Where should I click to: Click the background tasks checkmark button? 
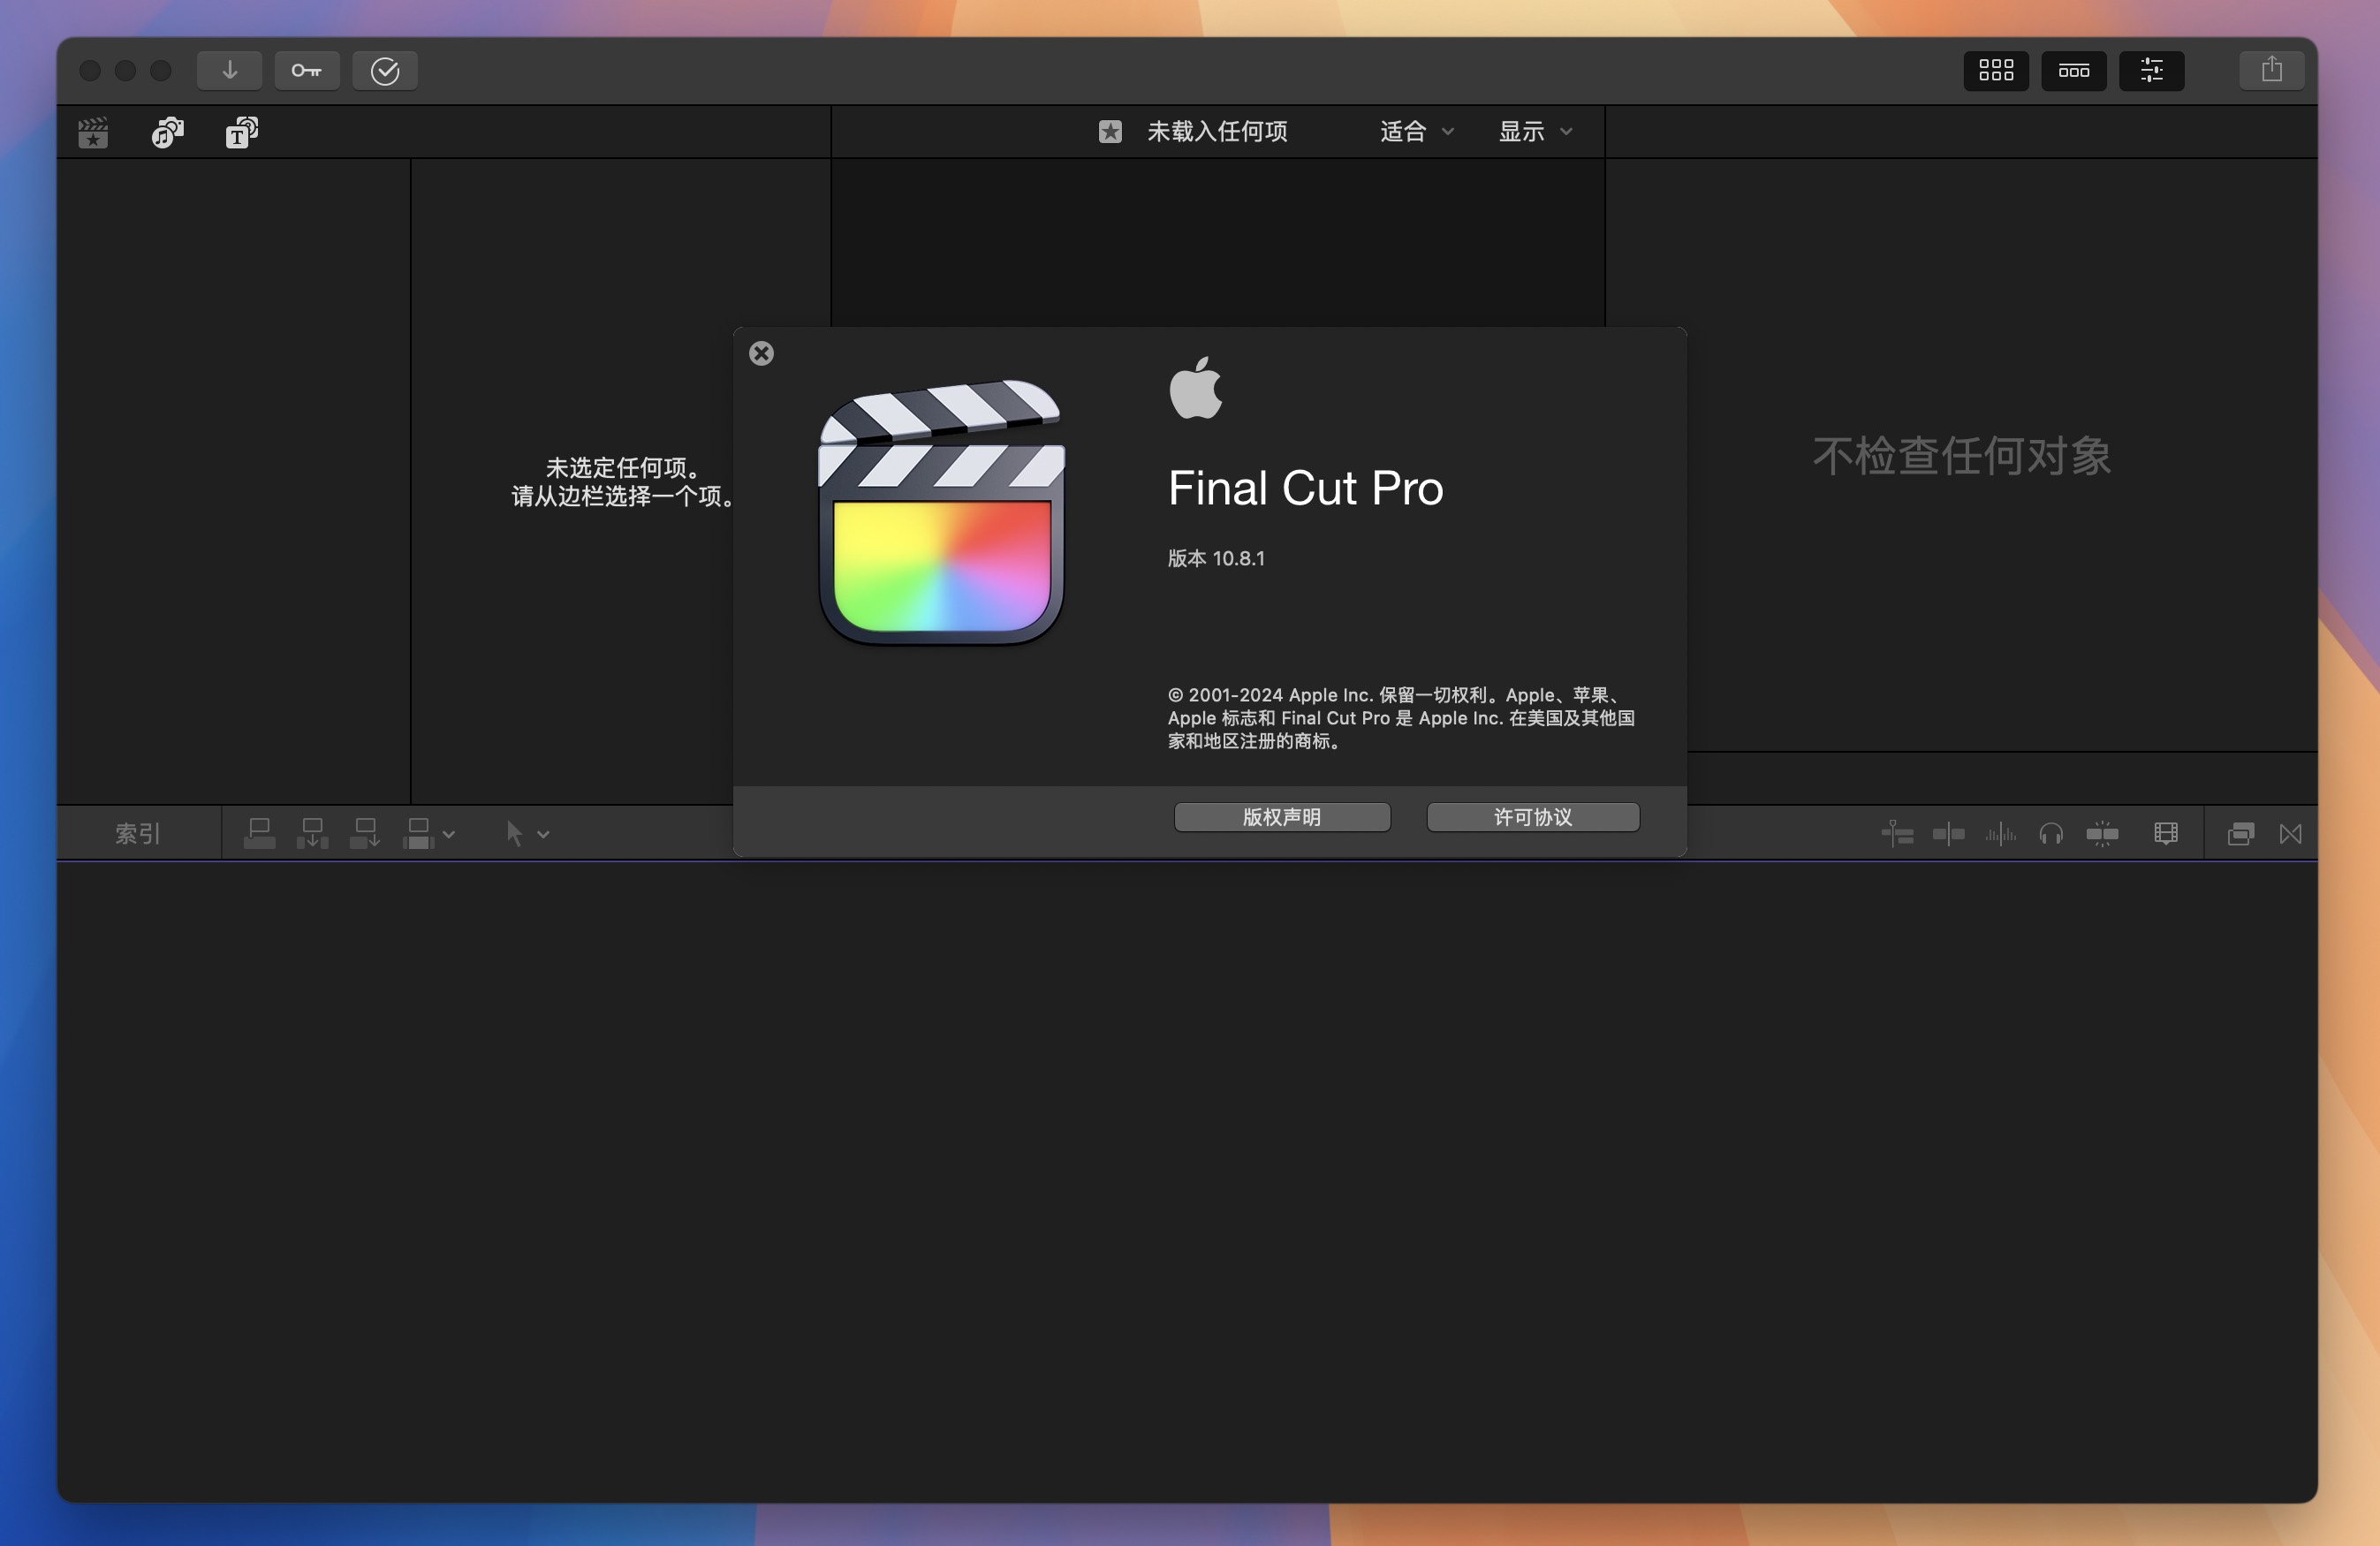pos(385,70)
